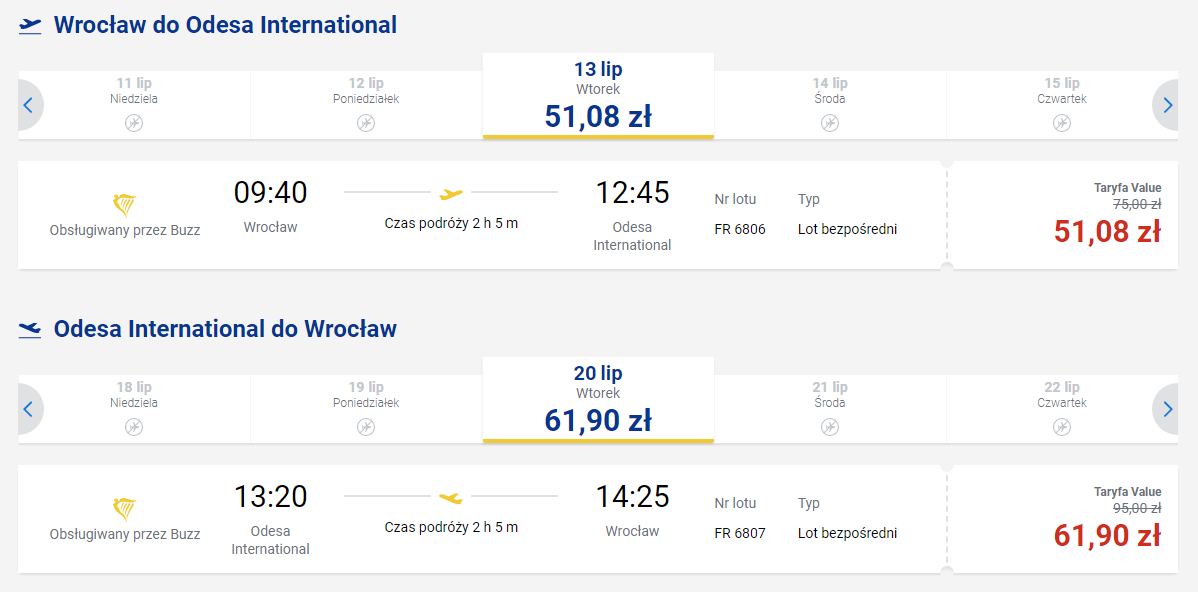Select the 13 lip Wtorek date tab
This screenshot has height=592, width=1198.
(x=598, y=95)
